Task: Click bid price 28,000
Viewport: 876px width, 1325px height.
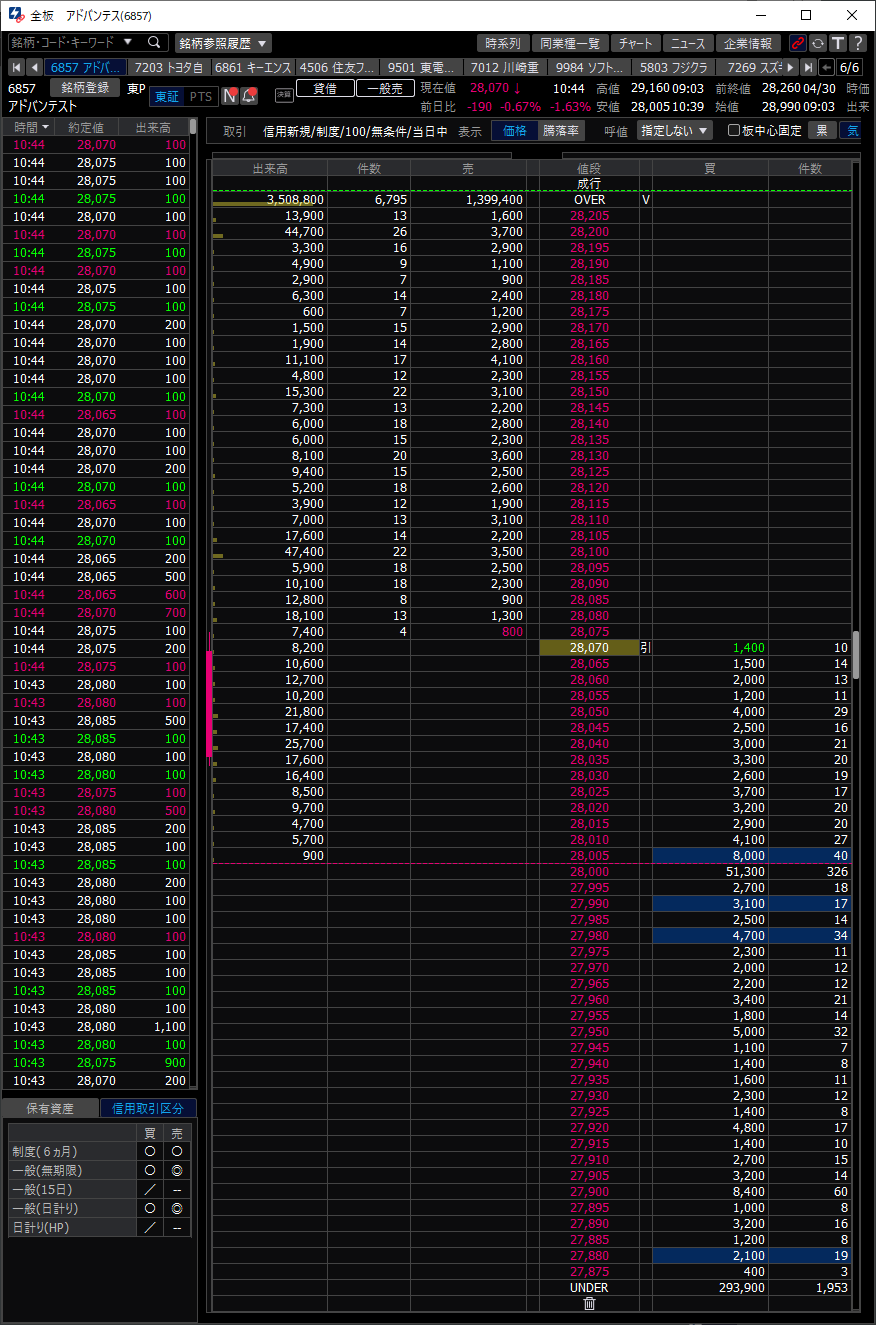Action: pyautogui.click(x=589, y=872)
